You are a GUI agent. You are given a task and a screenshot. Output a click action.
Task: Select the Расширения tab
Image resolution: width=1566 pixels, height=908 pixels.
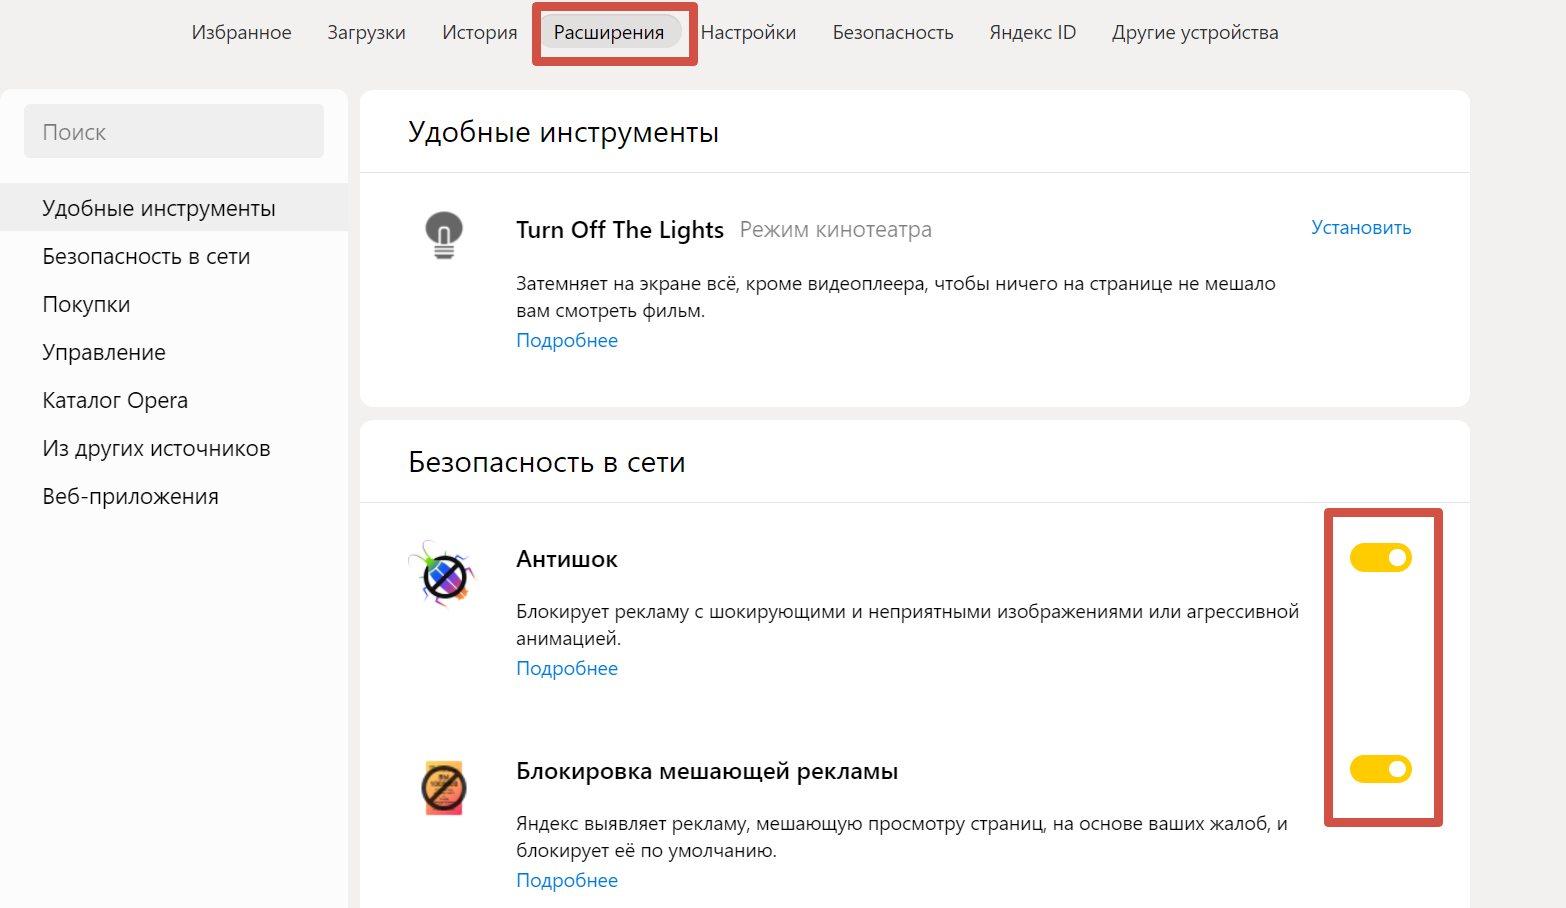pyautogui.click(x=609, y=32)
